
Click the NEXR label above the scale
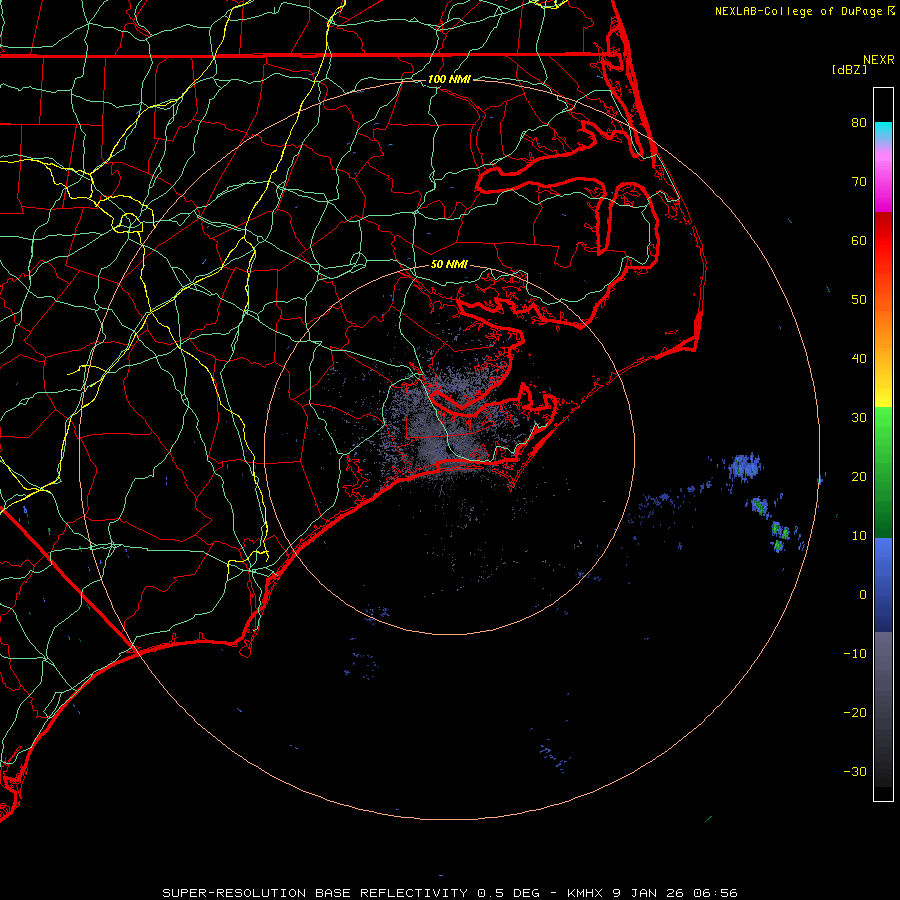(878, 60)
